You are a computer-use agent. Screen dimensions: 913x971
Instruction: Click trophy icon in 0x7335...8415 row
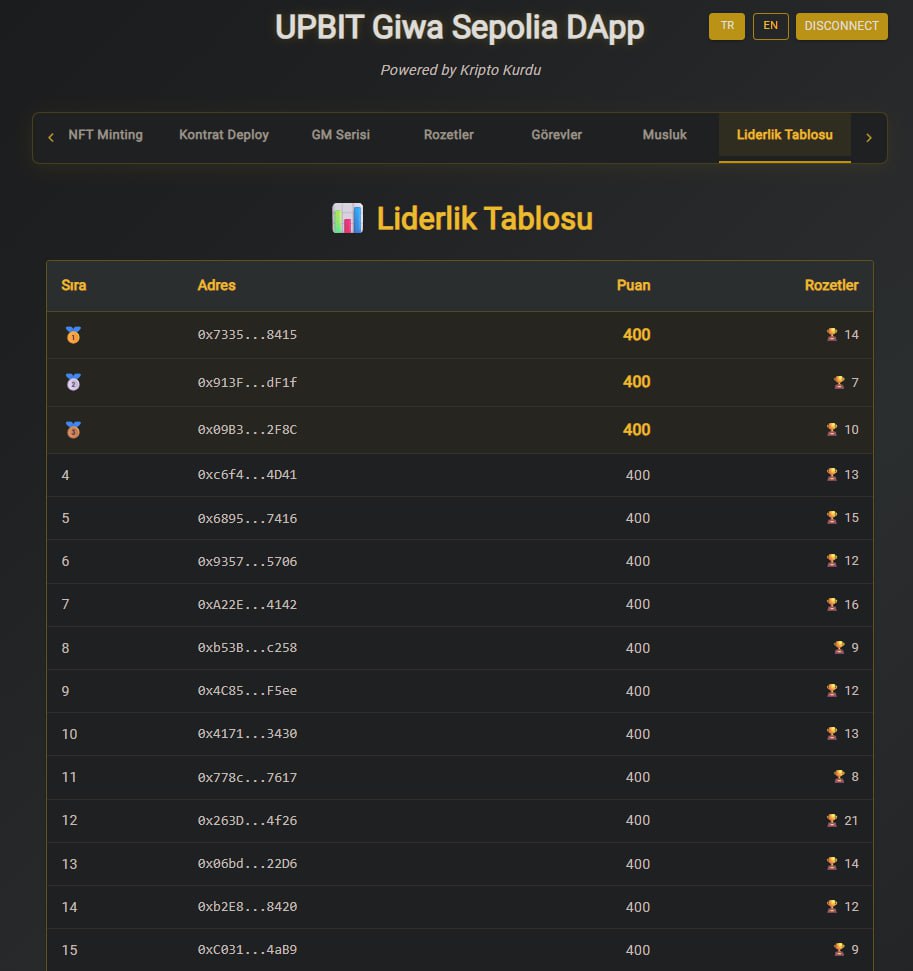(832, 334)
